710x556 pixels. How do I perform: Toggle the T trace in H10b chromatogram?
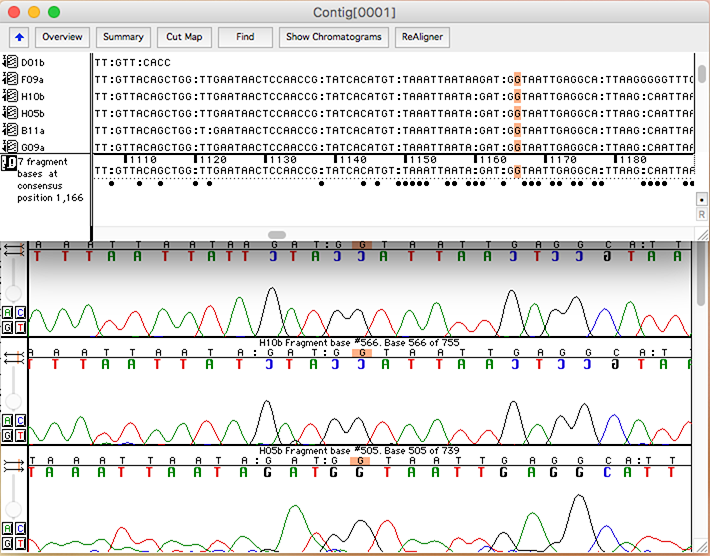tap(20, 435)
